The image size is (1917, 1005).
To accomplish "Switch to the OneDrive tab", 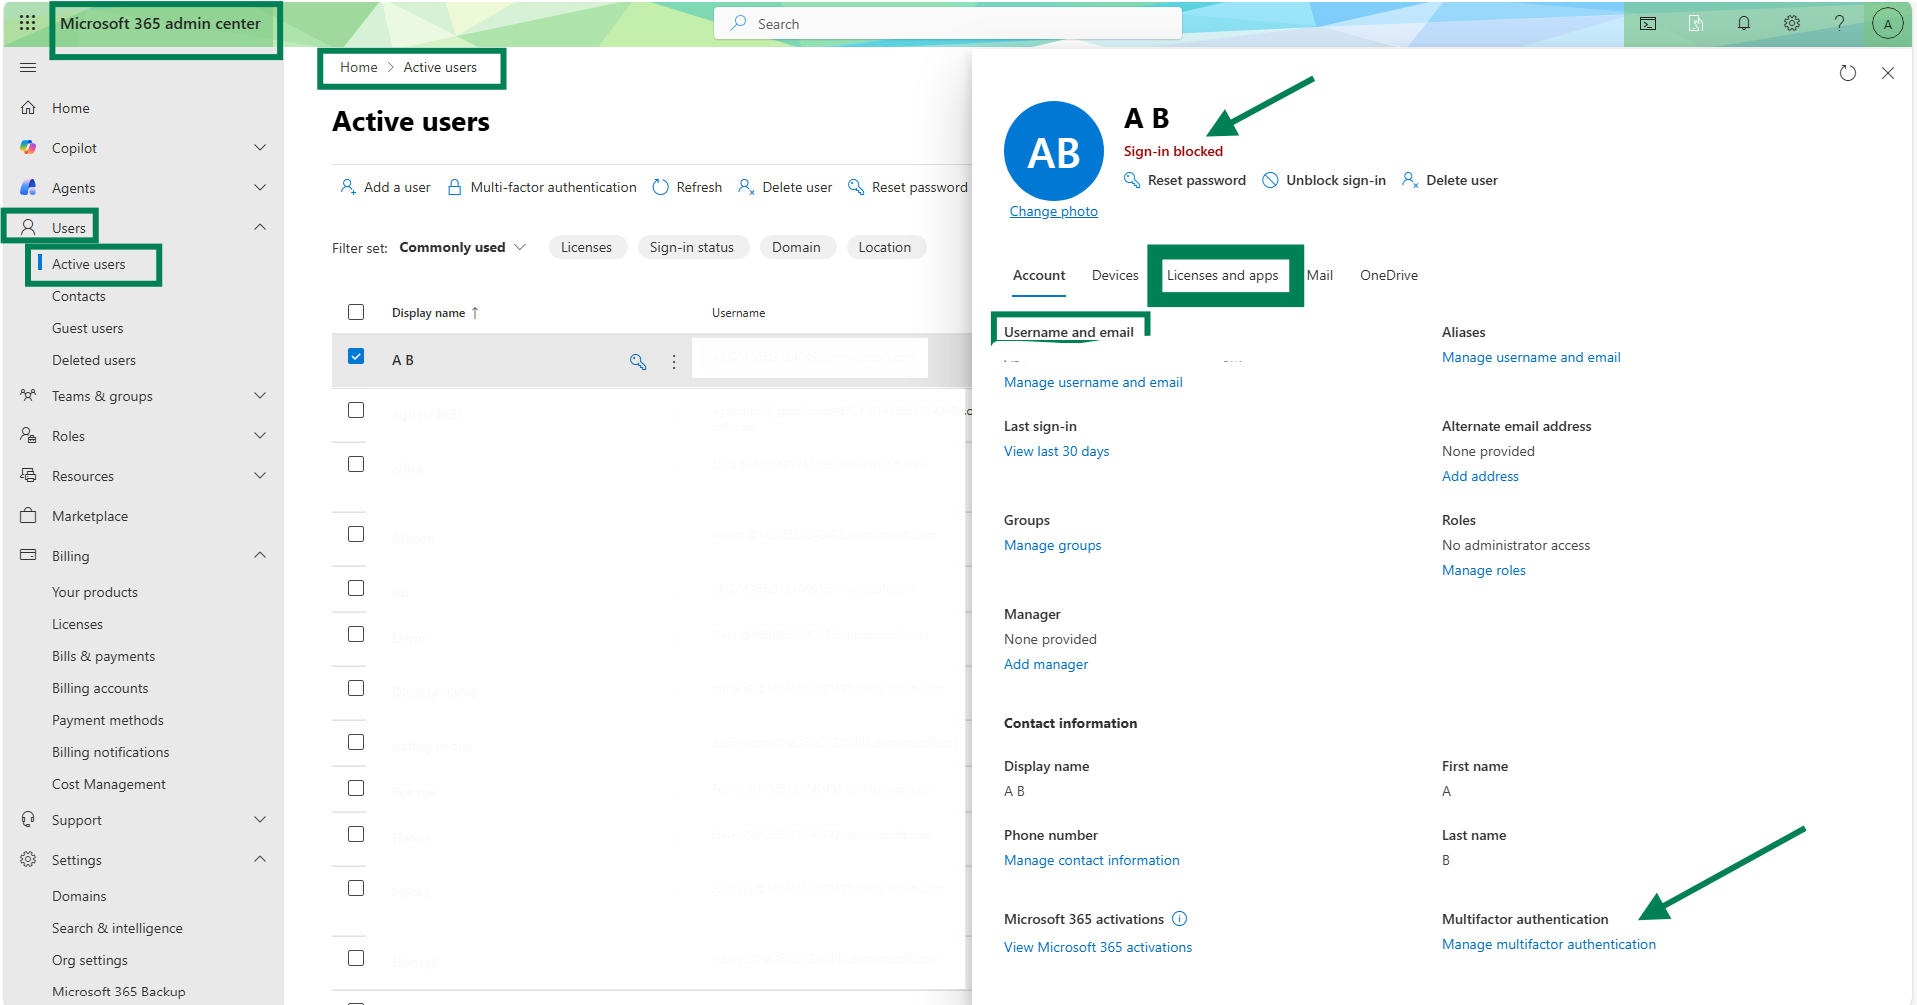I will coord(1389,275).
